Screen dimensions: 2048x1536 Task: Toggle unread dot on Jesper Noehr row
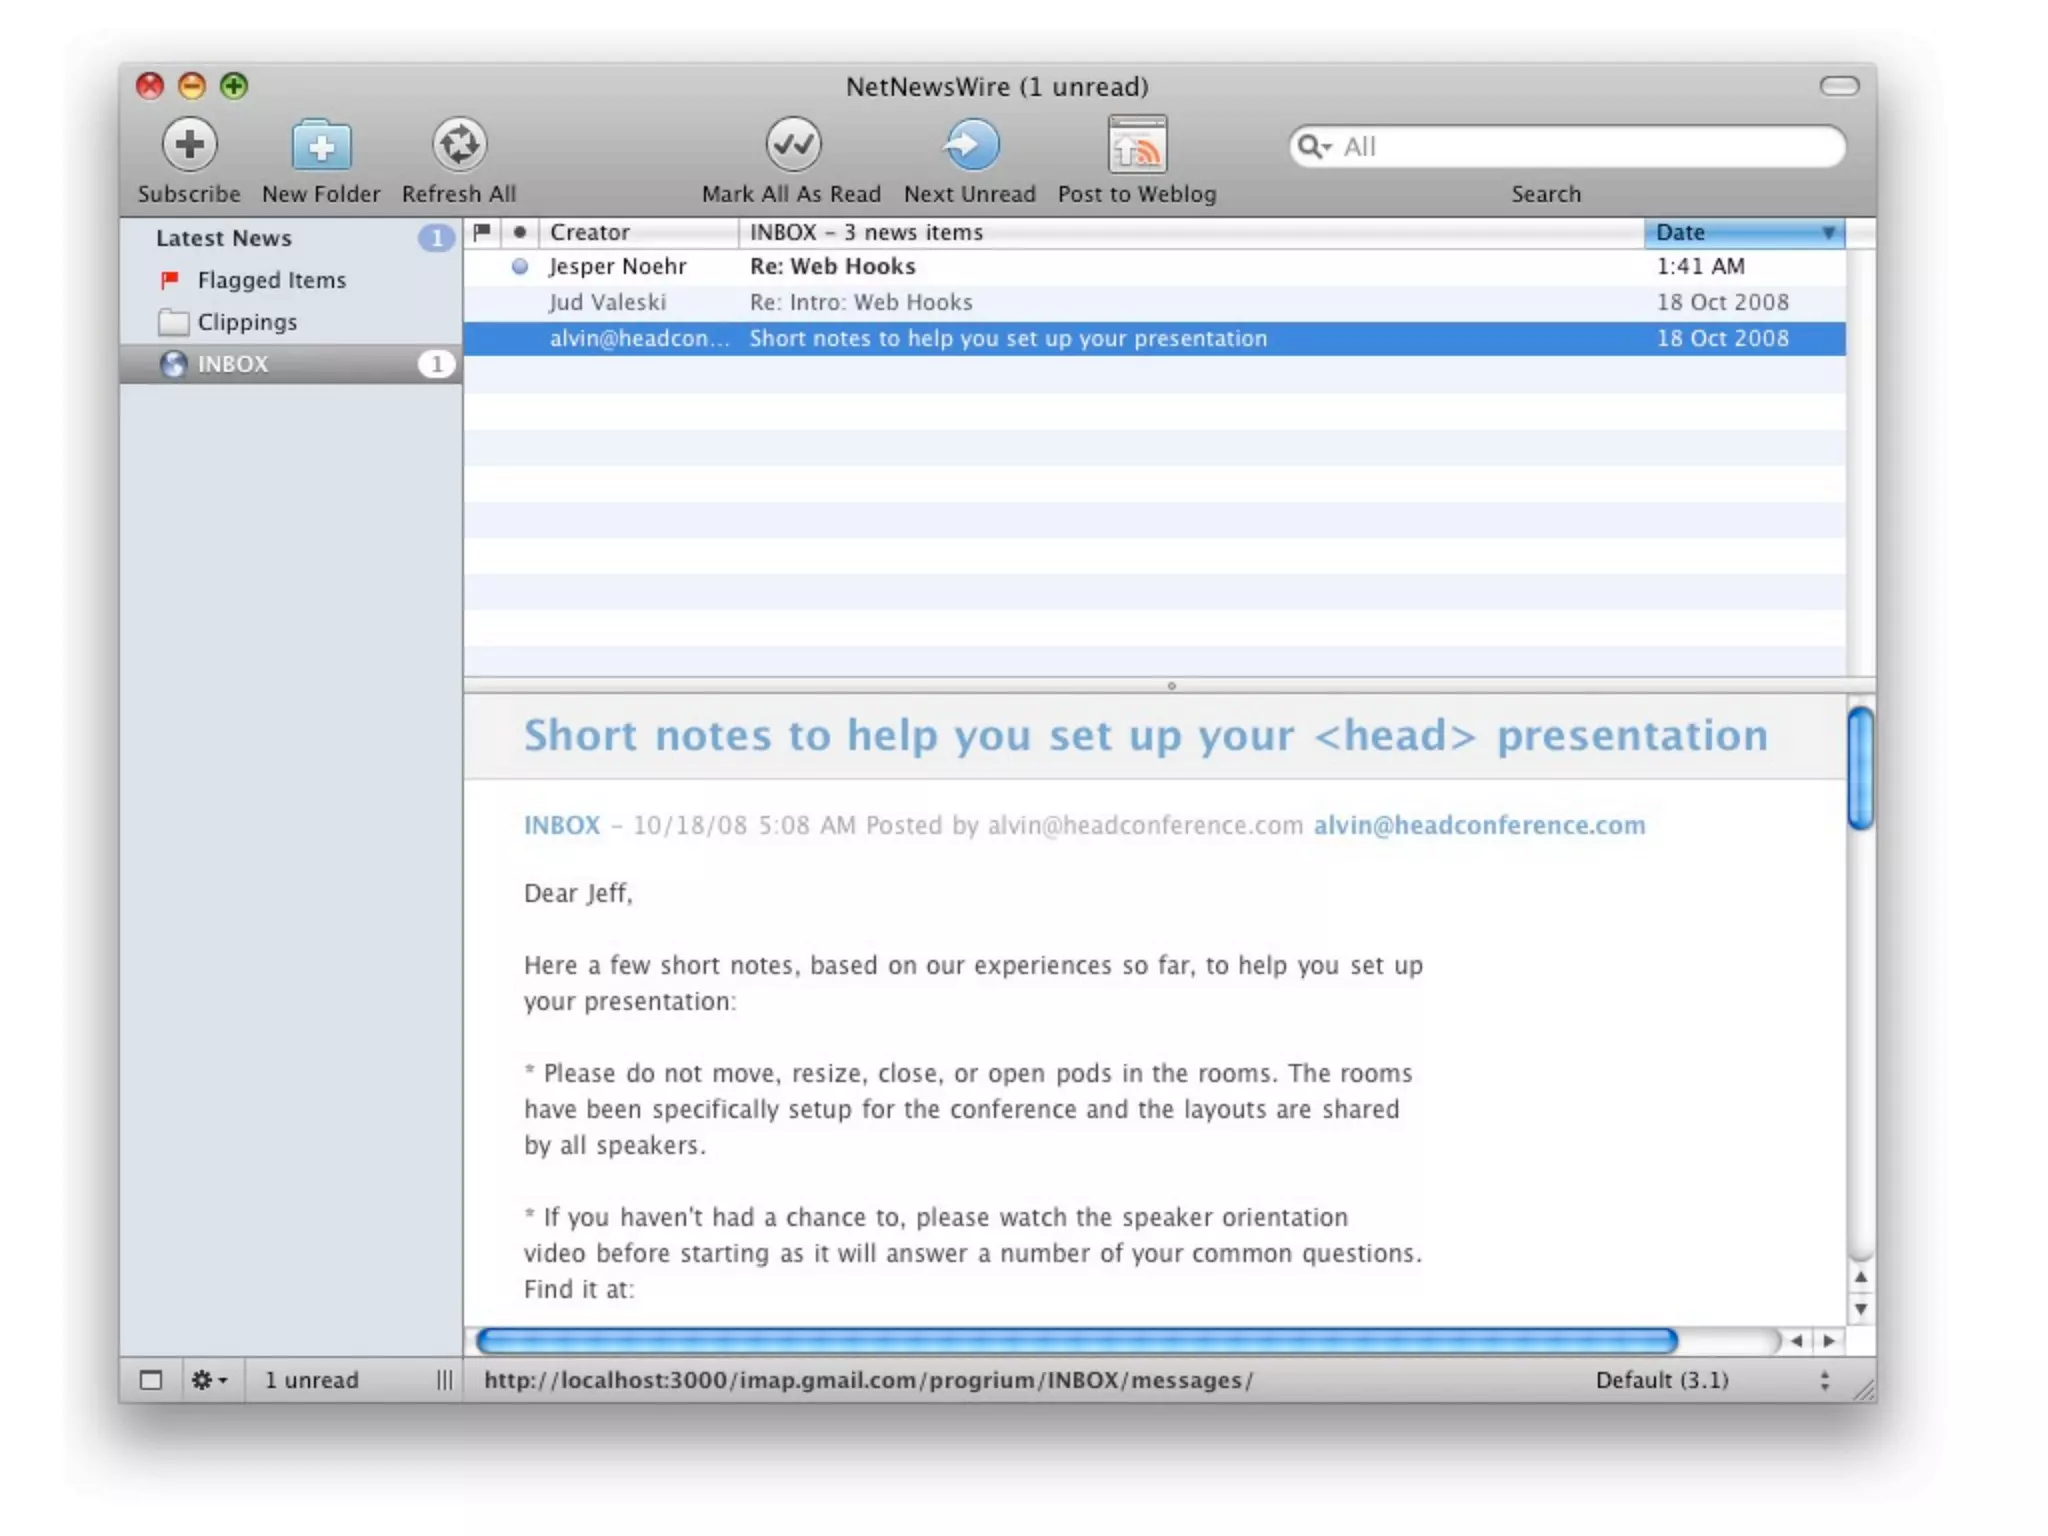coord(520,266)
